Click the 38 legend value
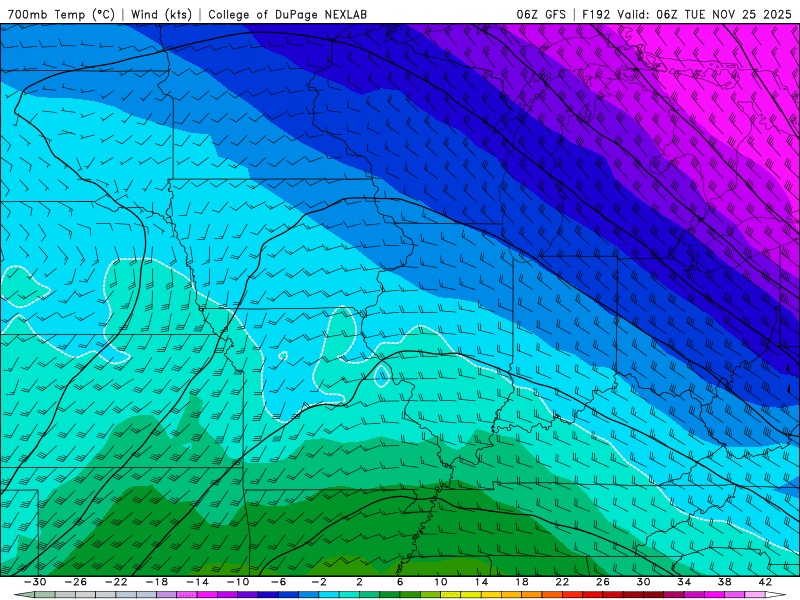 click(x=724, y=582)
